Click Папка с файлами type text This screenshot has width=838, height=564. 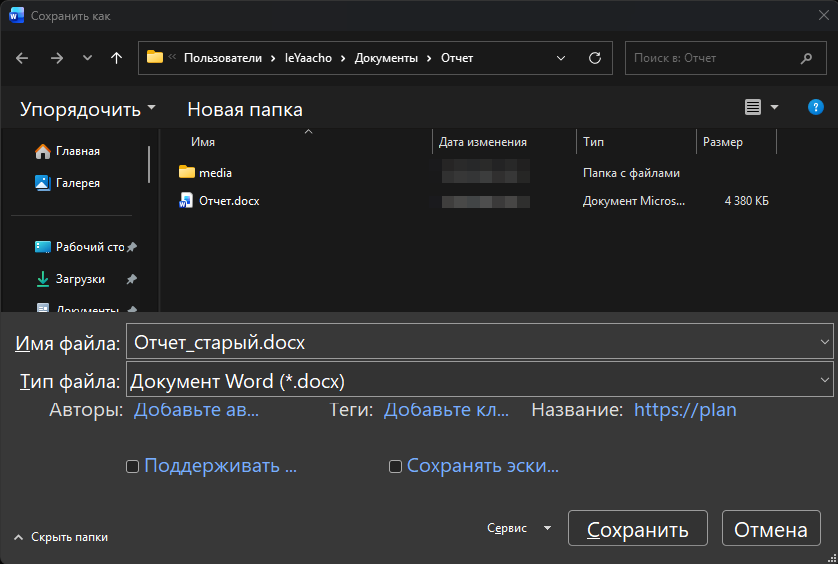click(631, 173)
